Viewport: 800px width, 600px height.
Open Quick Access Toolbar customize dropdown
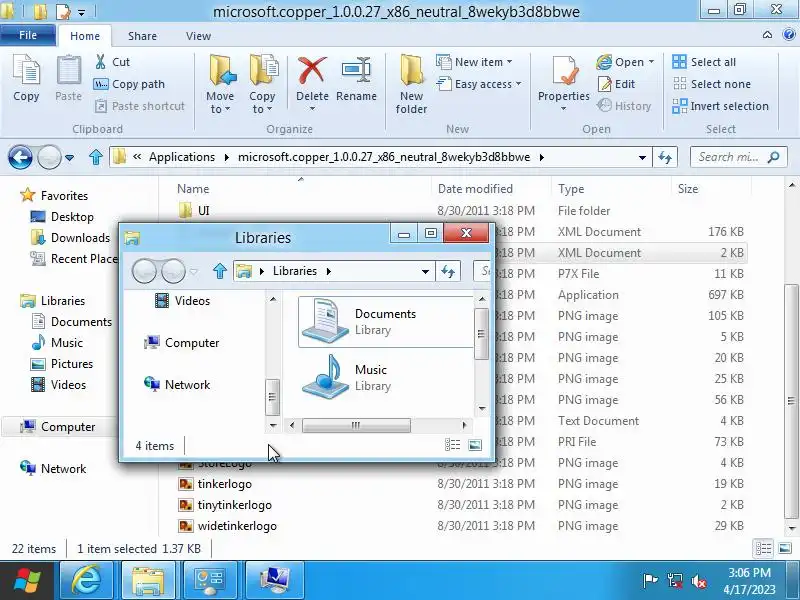(x=82, y=12)
